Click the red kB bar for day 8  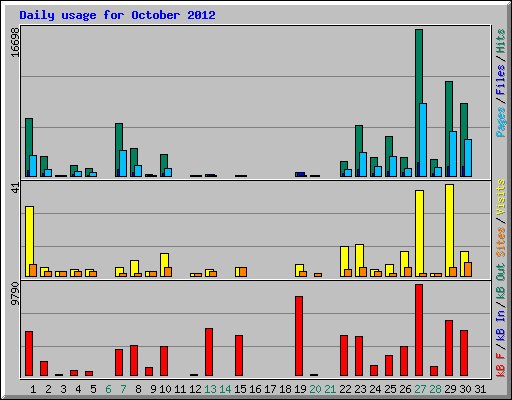pyautogui.click(x=134, y=361)
